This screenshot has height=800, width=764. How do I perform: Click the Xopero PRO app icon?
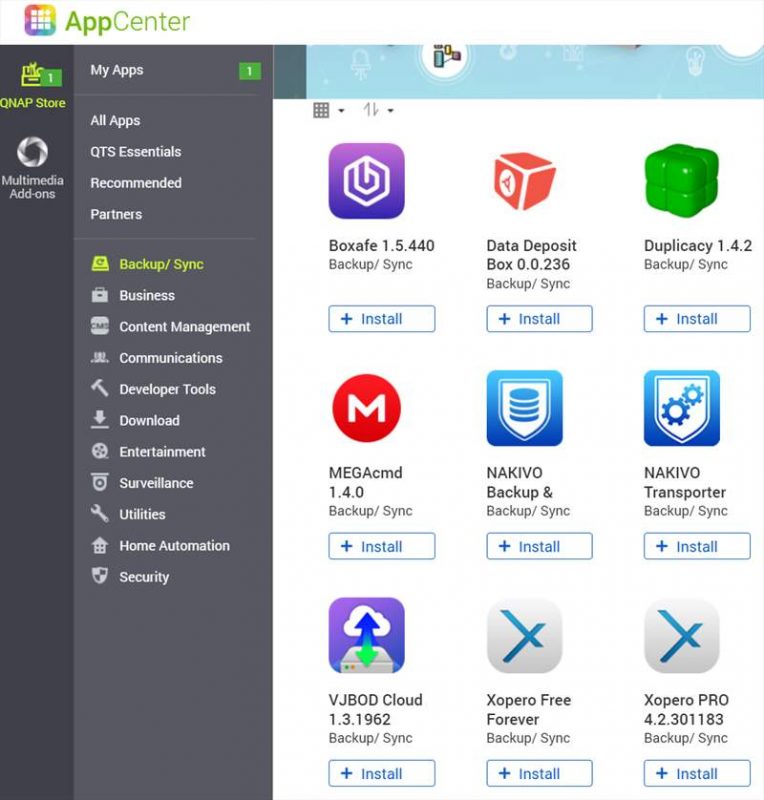682,635
